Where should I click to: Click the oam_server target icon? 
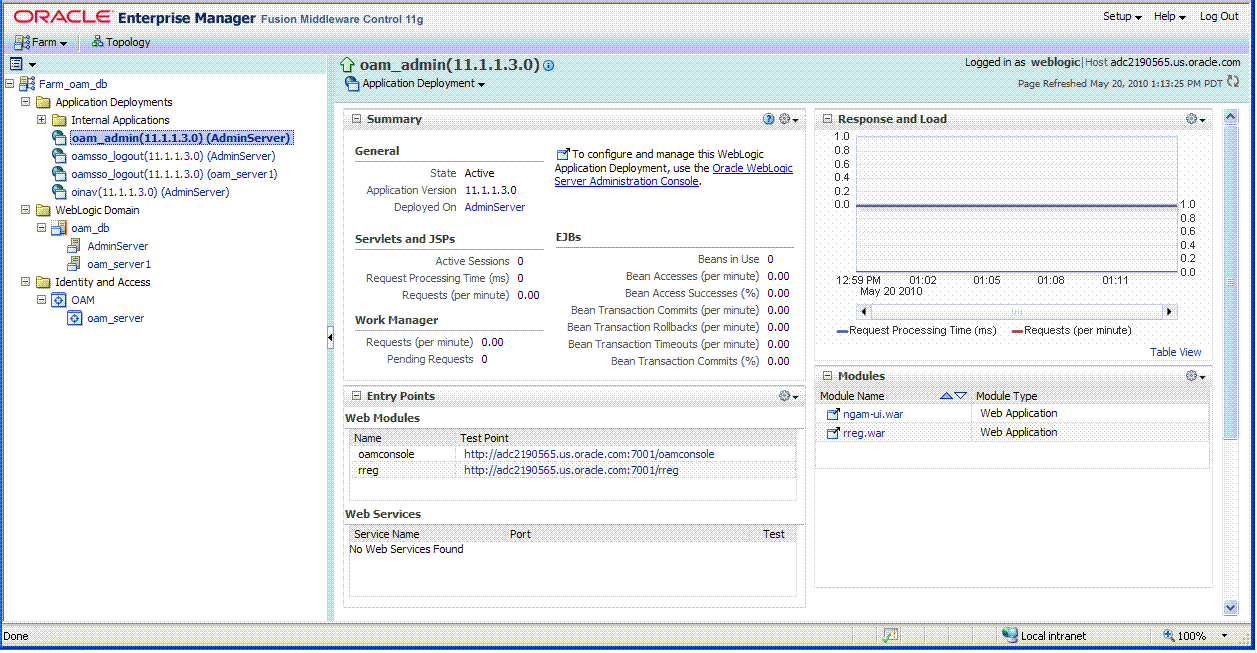pyautogui.click(x=75, y=318)
